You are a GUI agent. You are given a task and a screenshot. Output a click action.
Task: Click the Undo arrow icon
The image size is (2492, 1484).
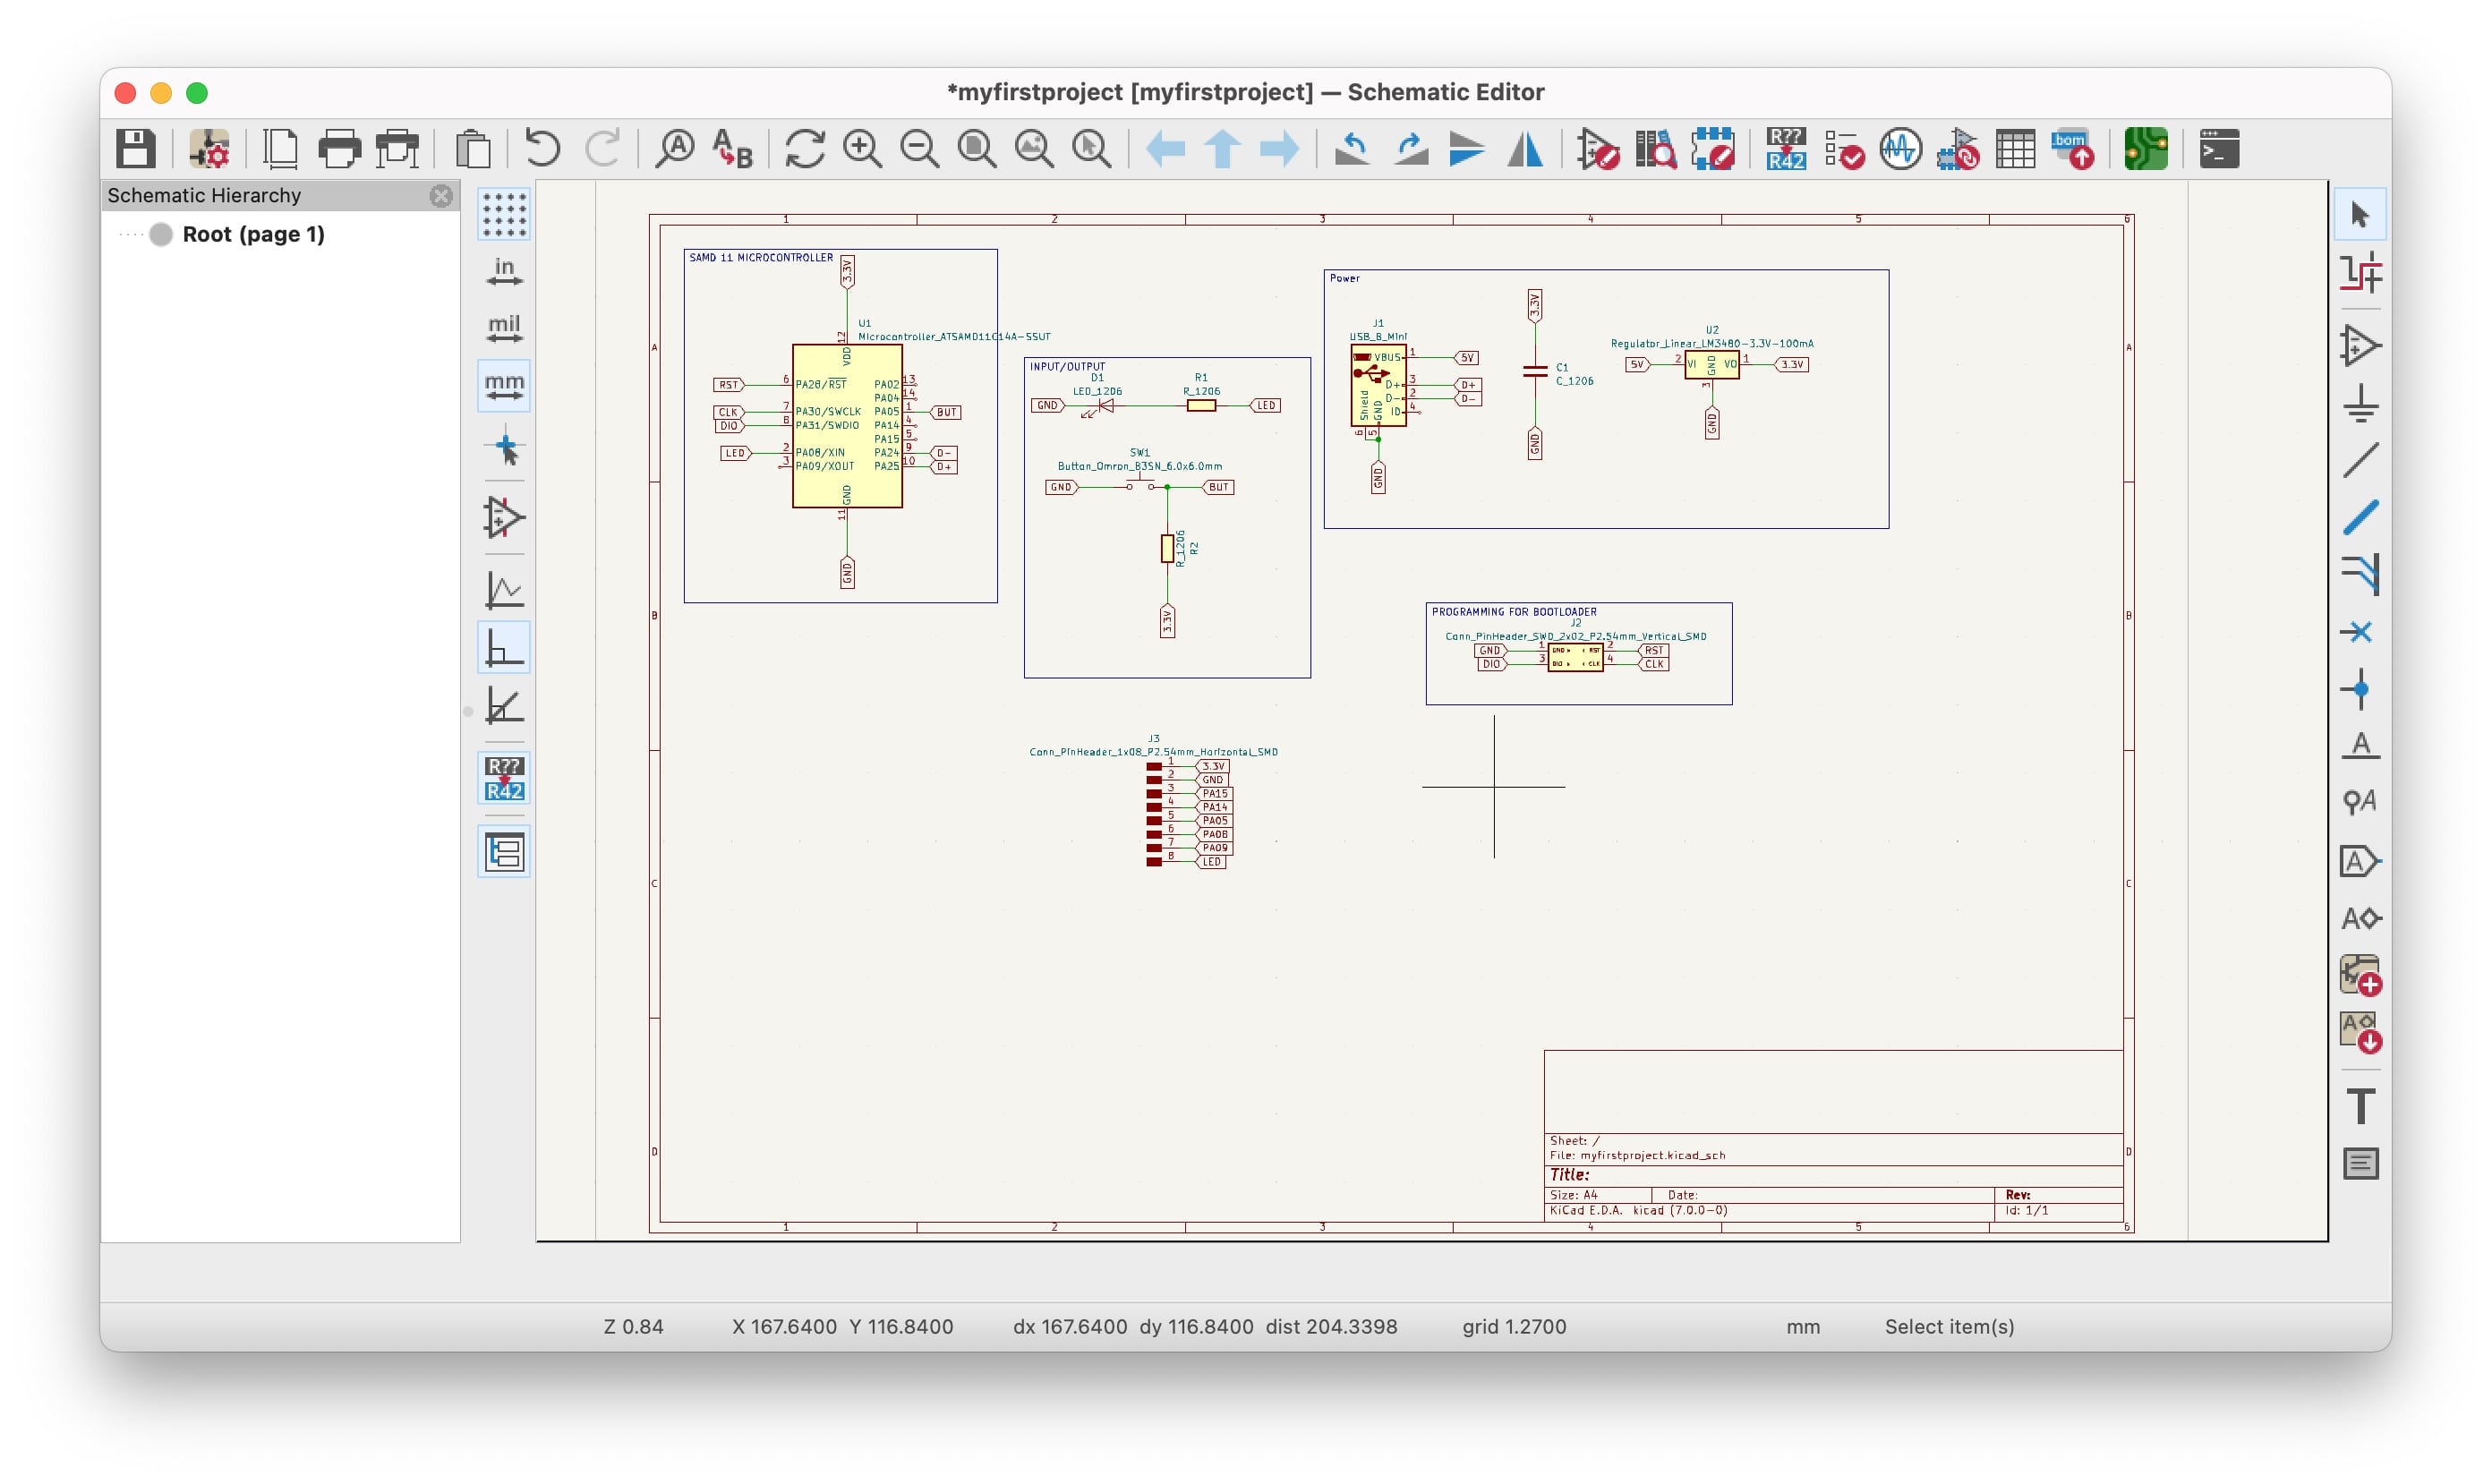point(542,149)
